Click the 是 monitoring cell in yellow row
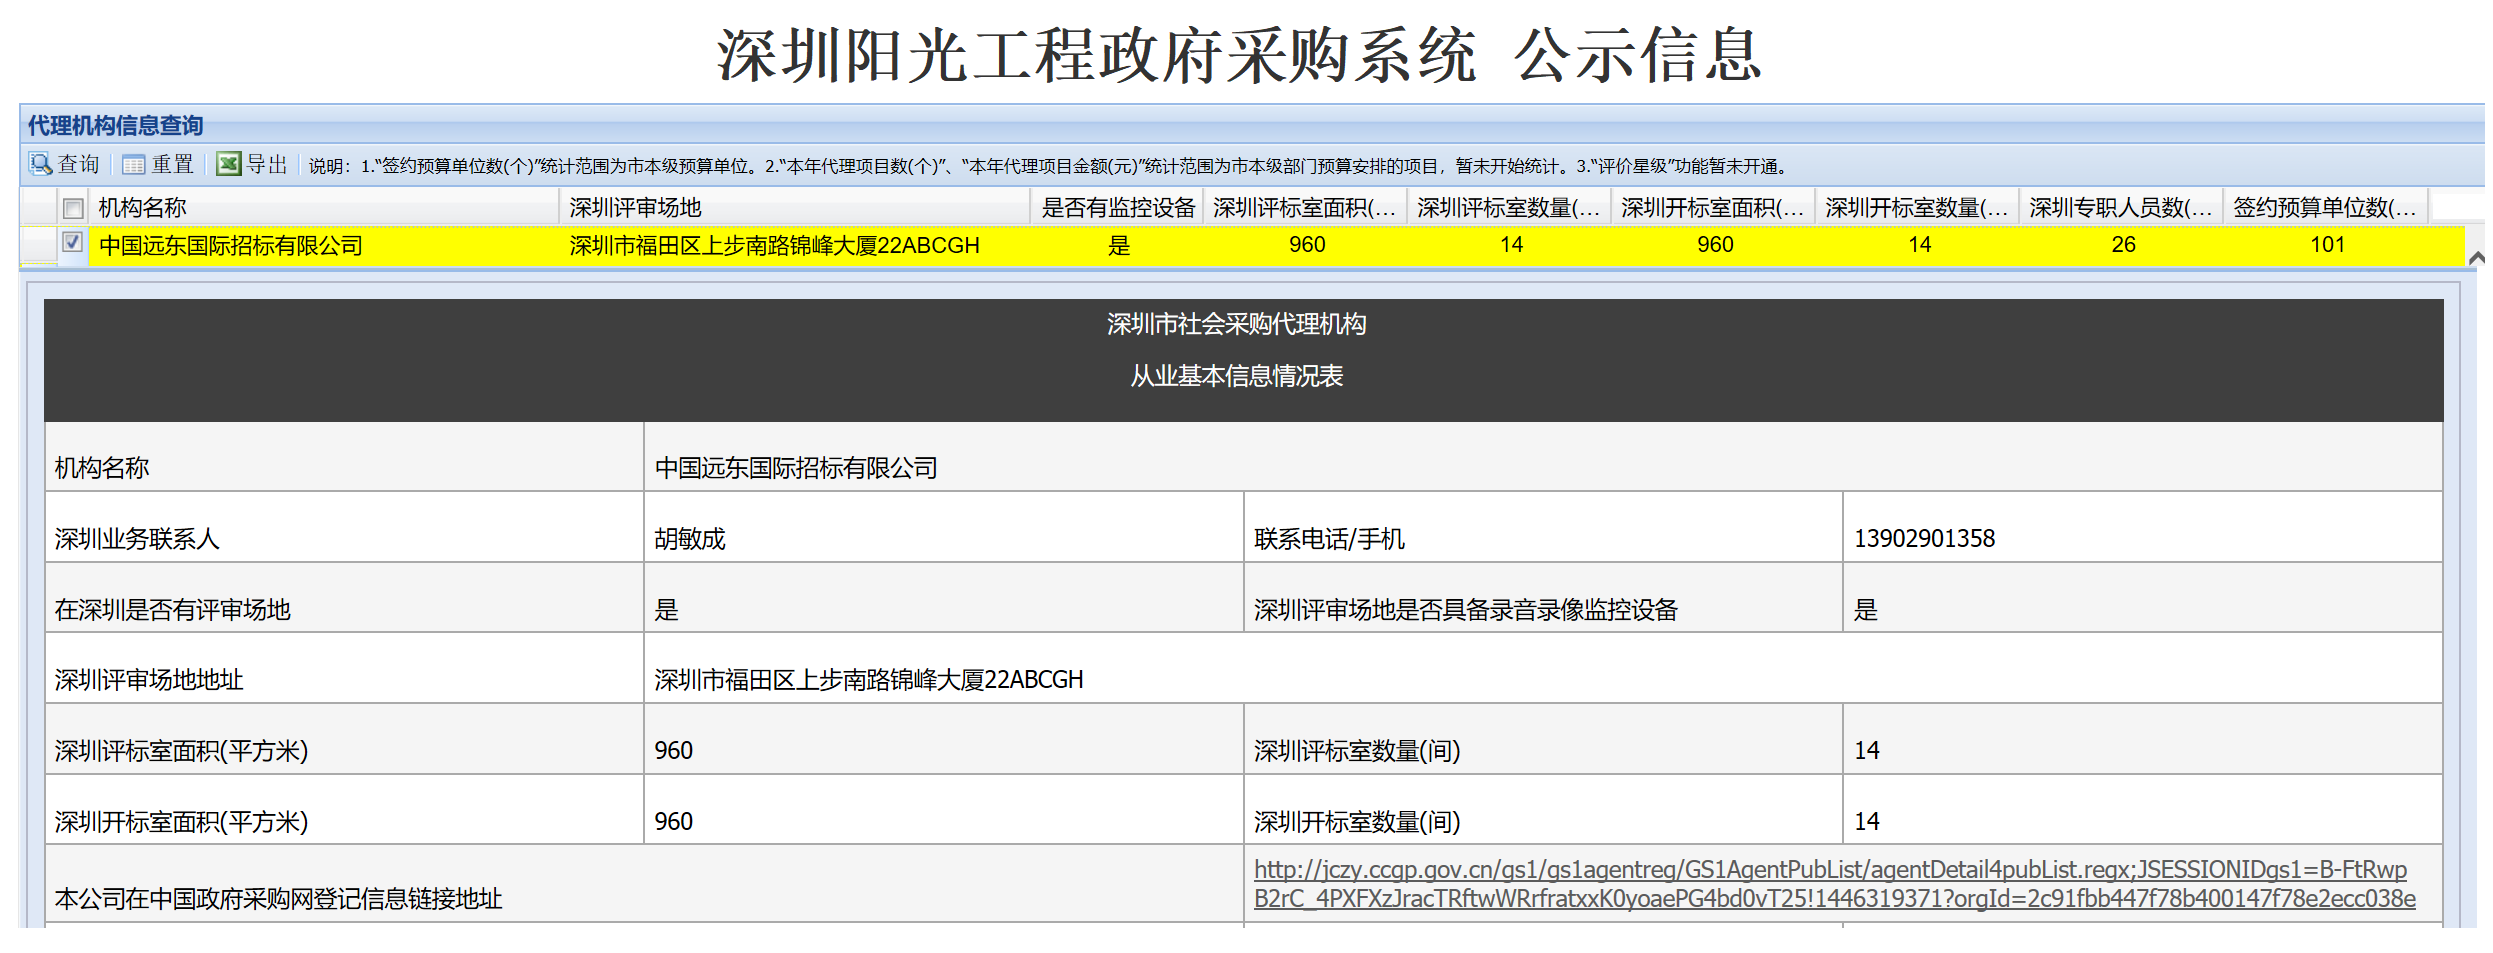 (x=1118, y=245)
